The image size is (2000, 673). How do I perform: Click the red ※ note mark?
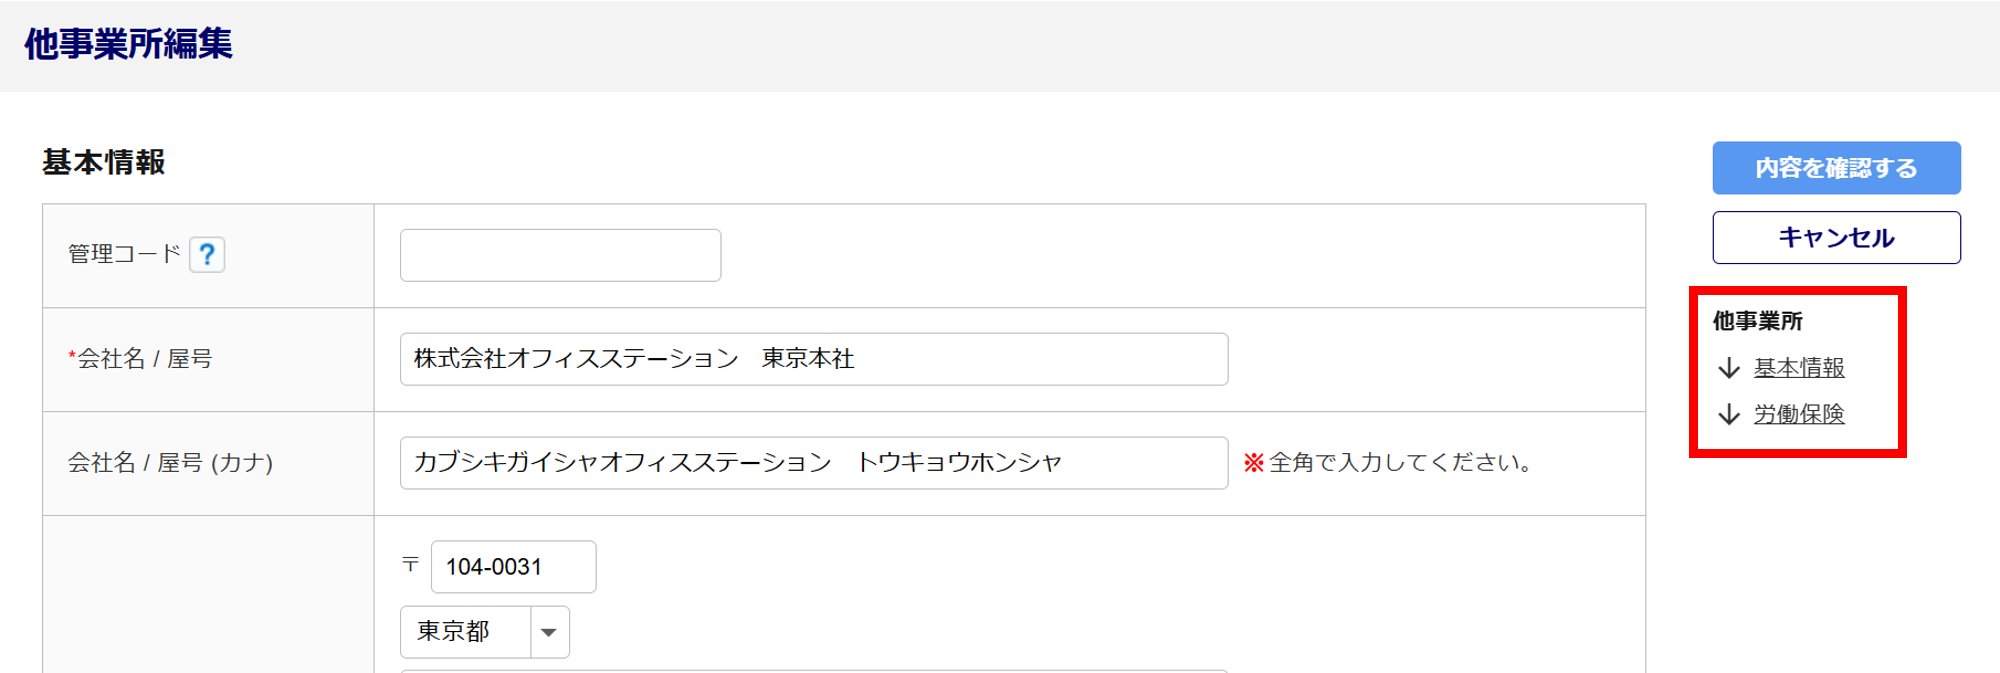[x=1254, y=462]
